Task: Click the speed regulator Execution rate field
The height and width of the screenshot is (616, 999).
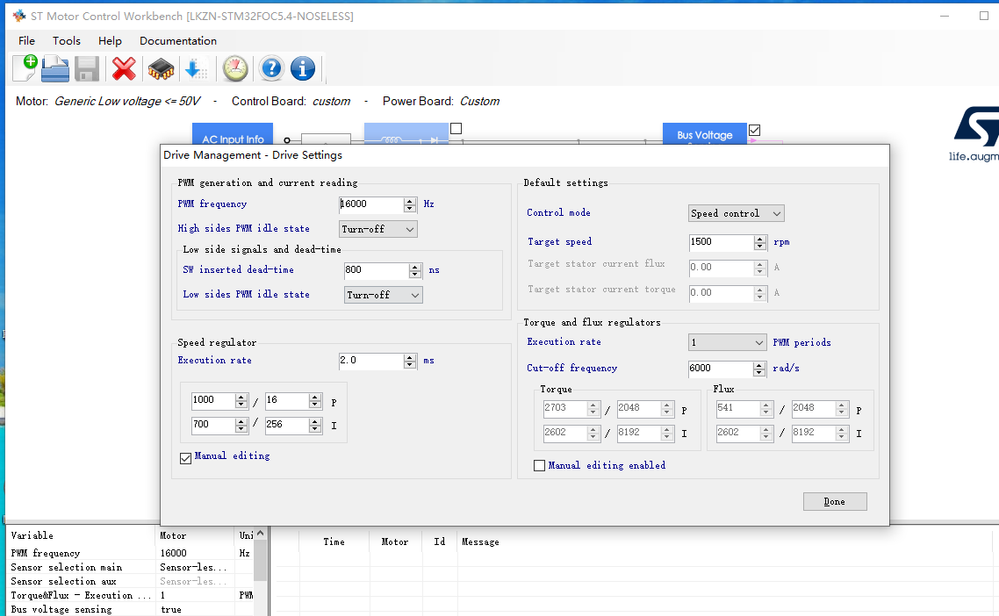Action: pyautogui.click(x=371, y=361)
